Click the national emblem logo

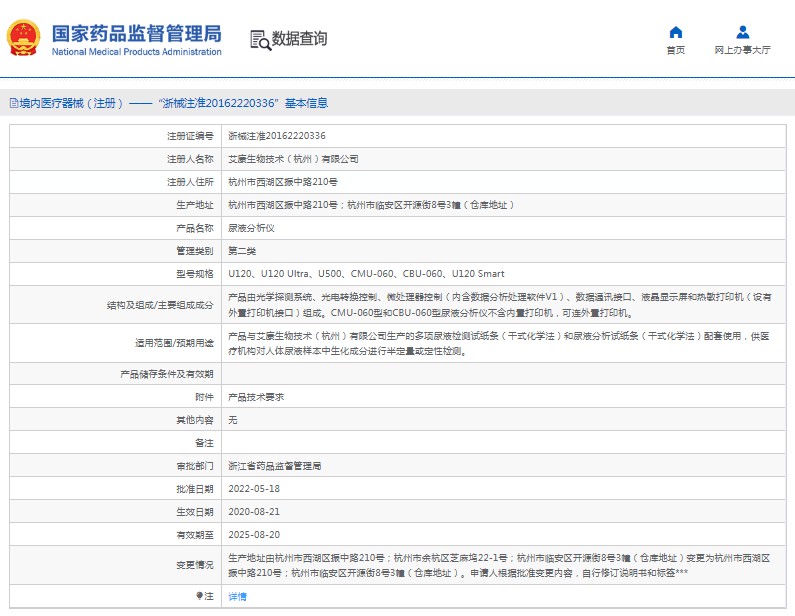point(23,38)
